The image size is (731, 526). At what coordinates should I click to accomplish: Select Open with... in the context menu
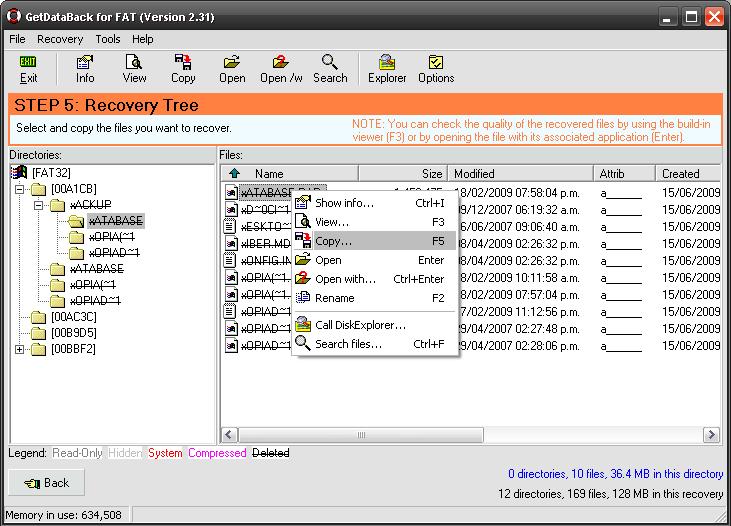click(x=374, y=279)
